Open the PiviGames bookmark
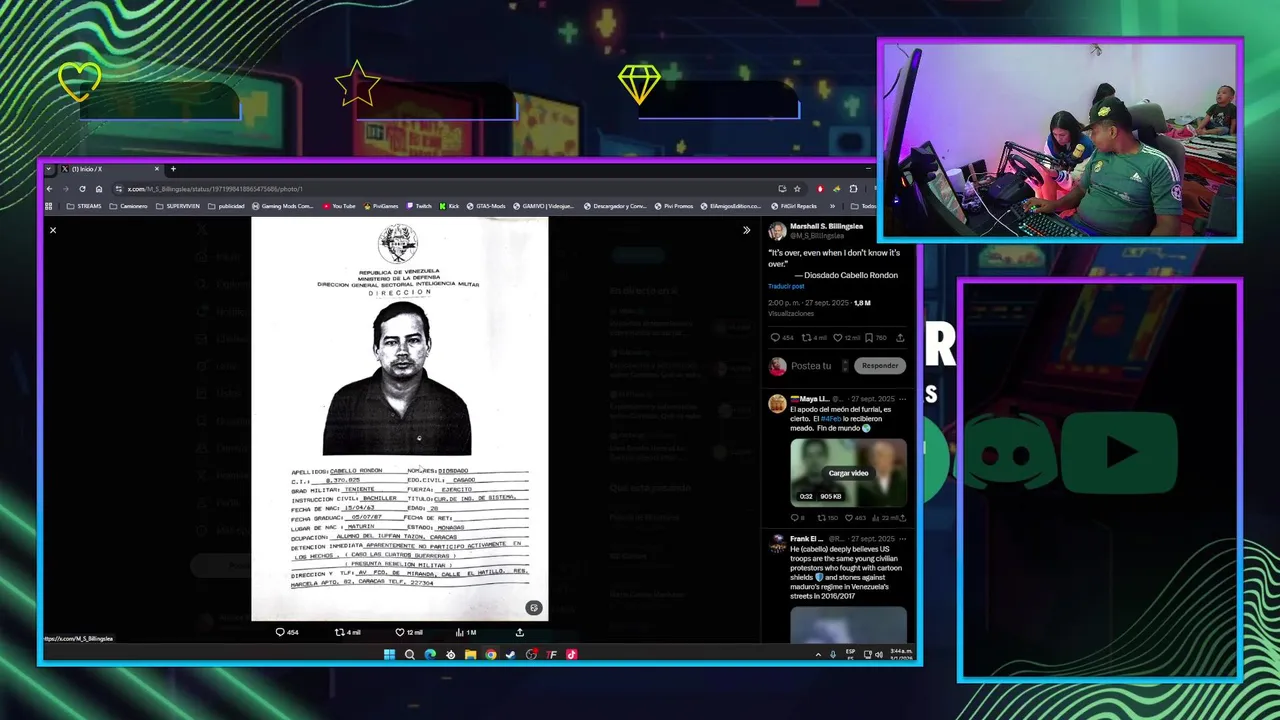The width and height of the screenshot is (1280, 720). pos(381,206)
